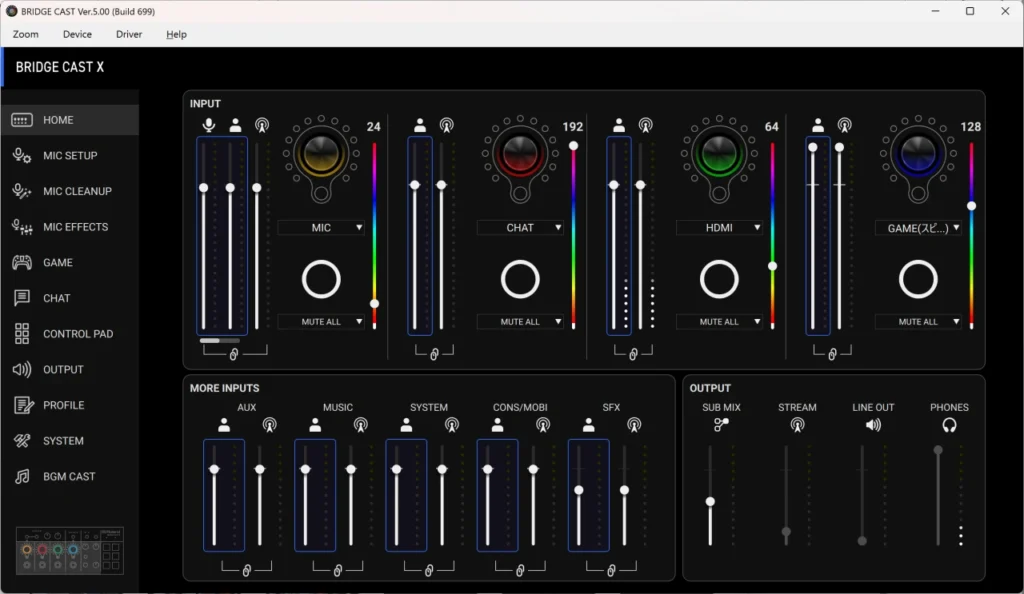1024x594 pixels.
Task: Click the STREAM broadcast icon in Output
Action: pos(797,425)
